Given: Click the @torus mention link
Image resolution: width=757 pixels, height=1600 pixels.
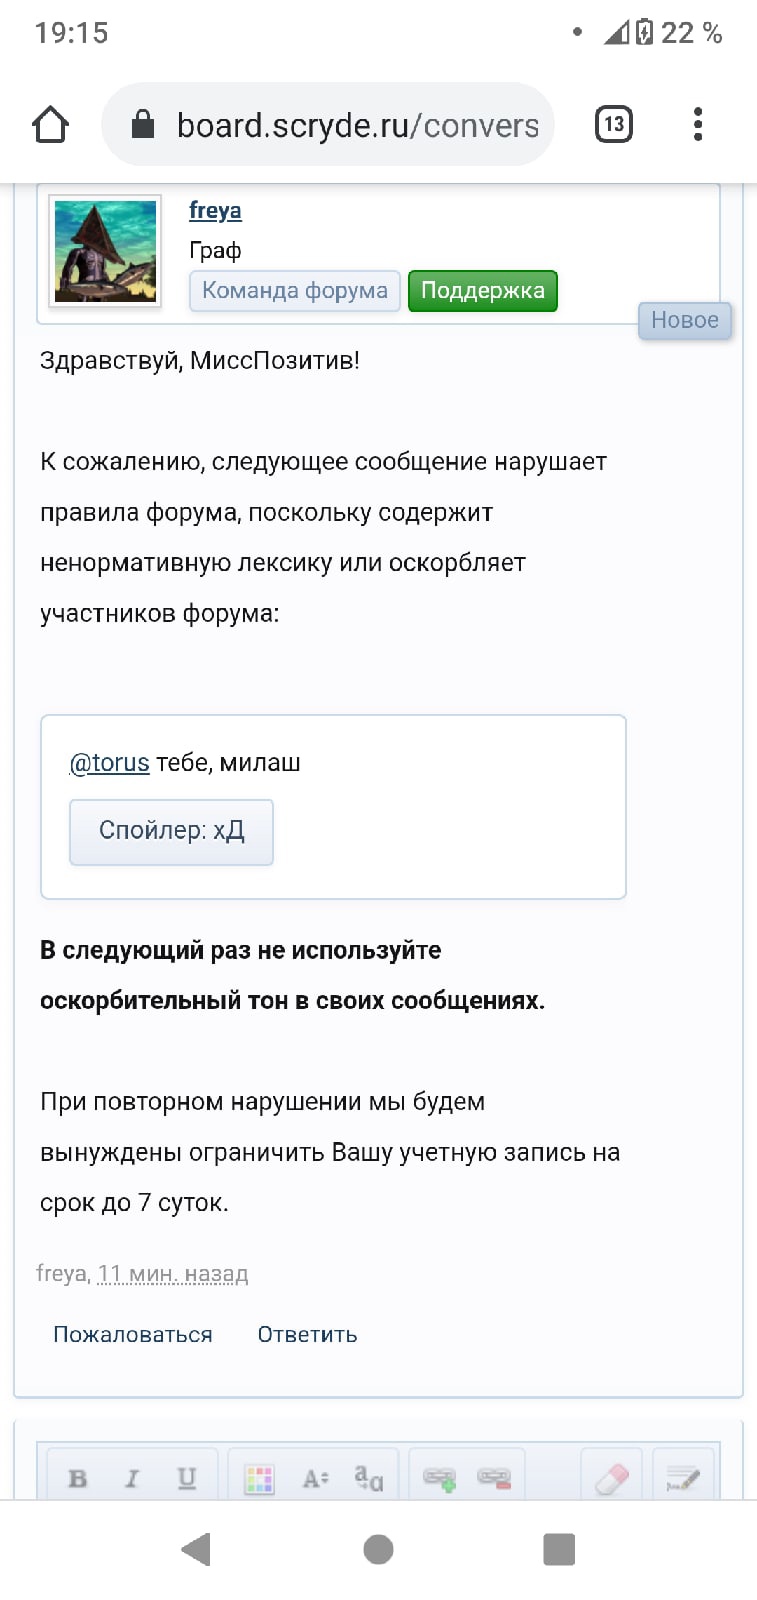Looking at the screenshot, I should 109,763.
